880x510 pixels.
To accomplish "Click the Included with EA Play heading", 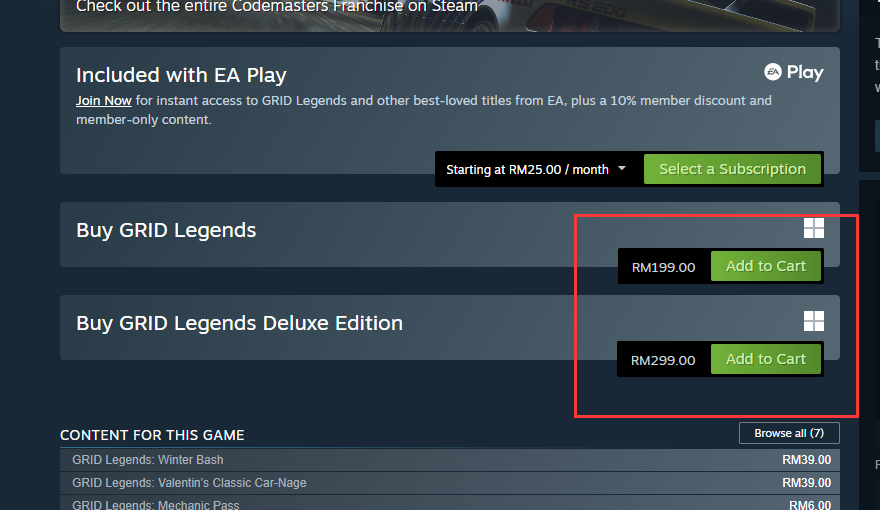I will coord(181,75).
